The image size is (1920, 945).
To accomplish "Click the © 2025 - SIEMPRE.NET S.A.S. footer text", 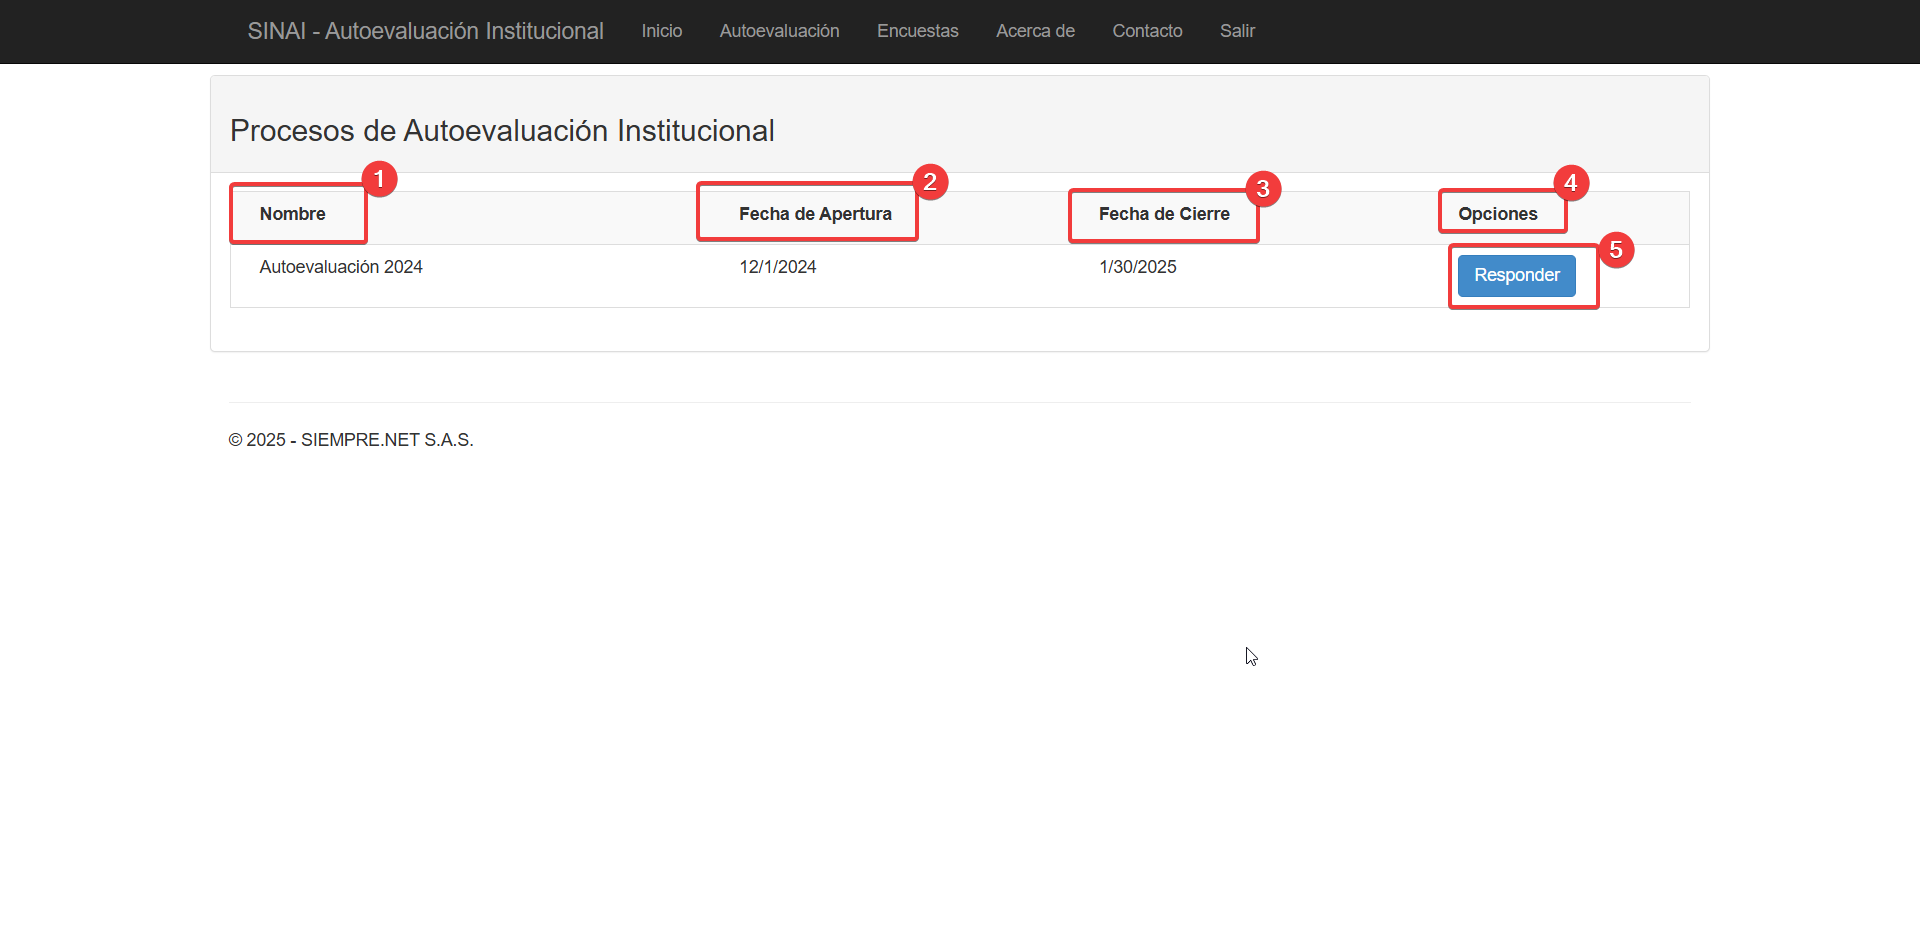I will 351,440.
